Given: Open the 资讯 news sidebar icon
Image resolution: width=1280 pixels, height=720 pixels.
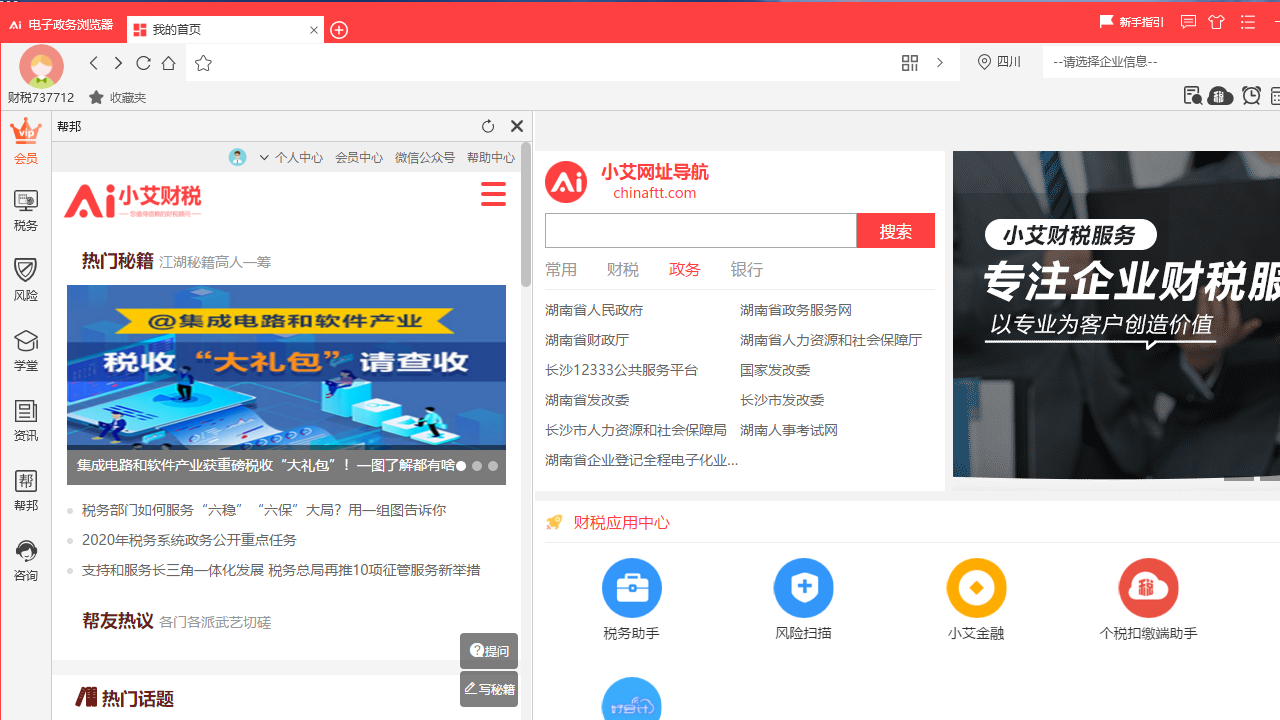Looking at the screenshot, I should (25, 419).
